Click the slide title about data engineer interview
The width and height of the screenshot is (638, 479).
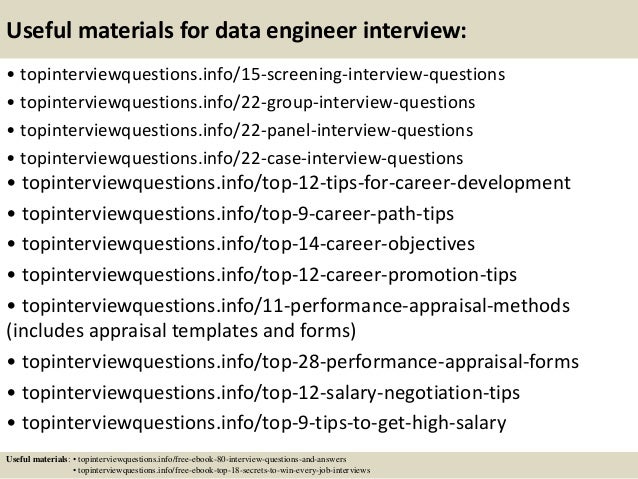236,32
